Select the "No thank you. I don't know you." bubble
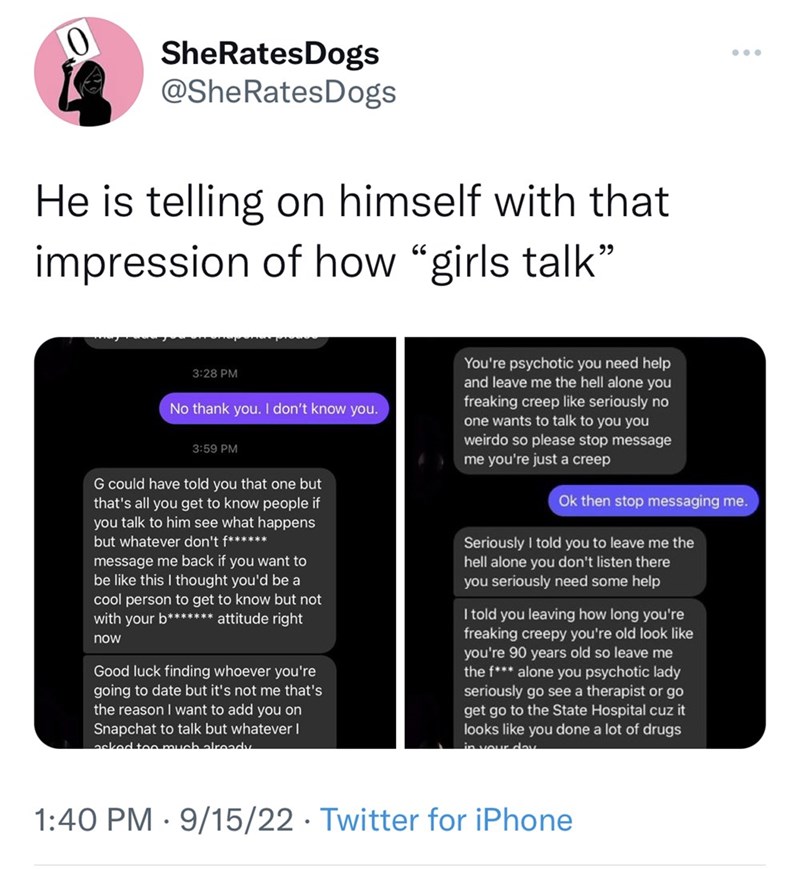The height and width of the screenshot is (869, 800). pos(273,409)
